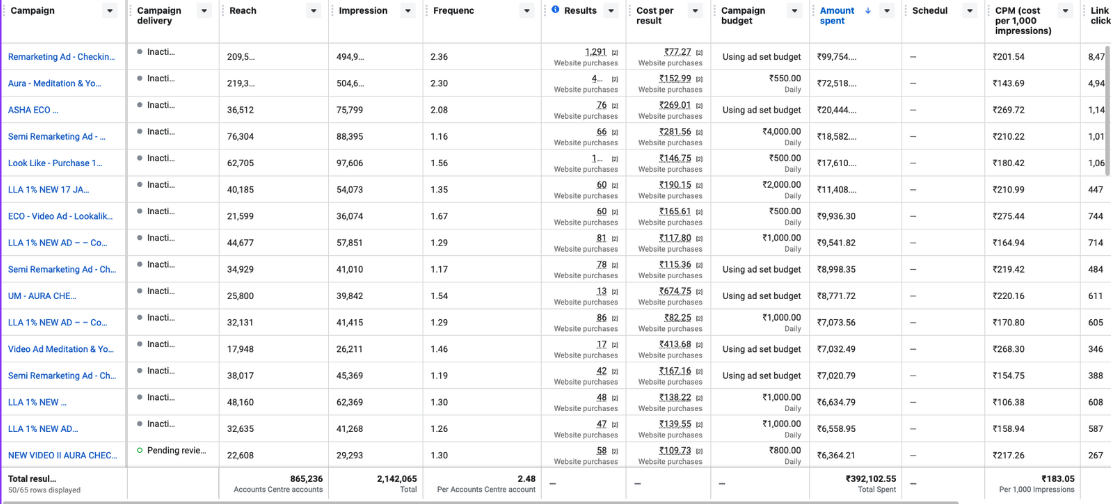Click the green Pending review status dot
The image size is (1111, 504).
click(x=140, y=450)
